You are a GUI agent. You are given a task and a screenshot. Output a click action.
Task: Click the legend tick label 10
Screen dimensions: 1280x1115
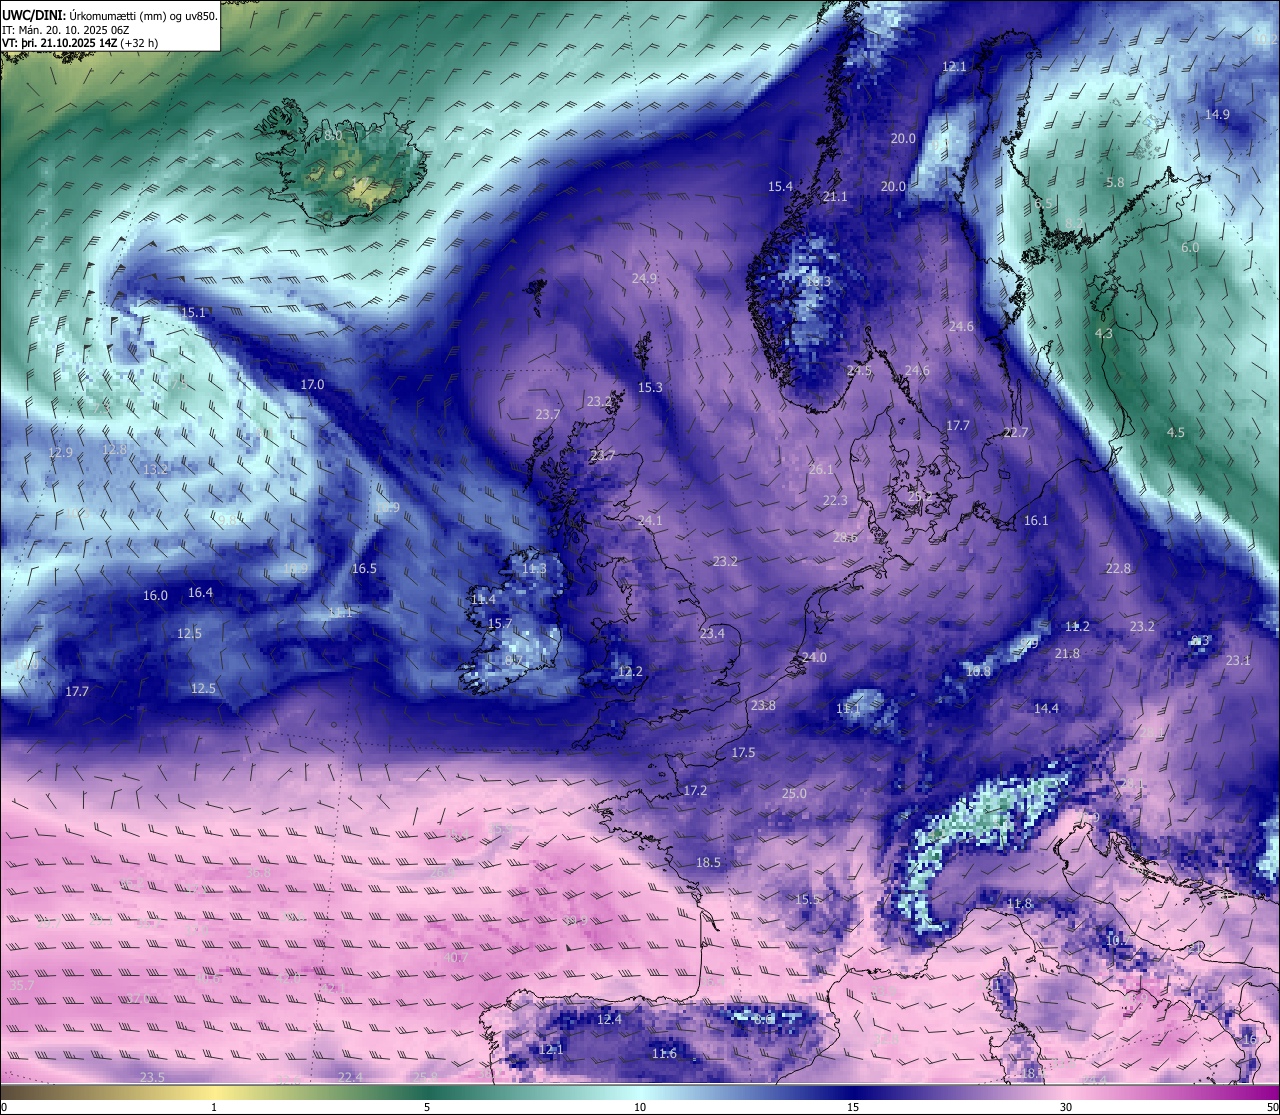point(640,1107)
